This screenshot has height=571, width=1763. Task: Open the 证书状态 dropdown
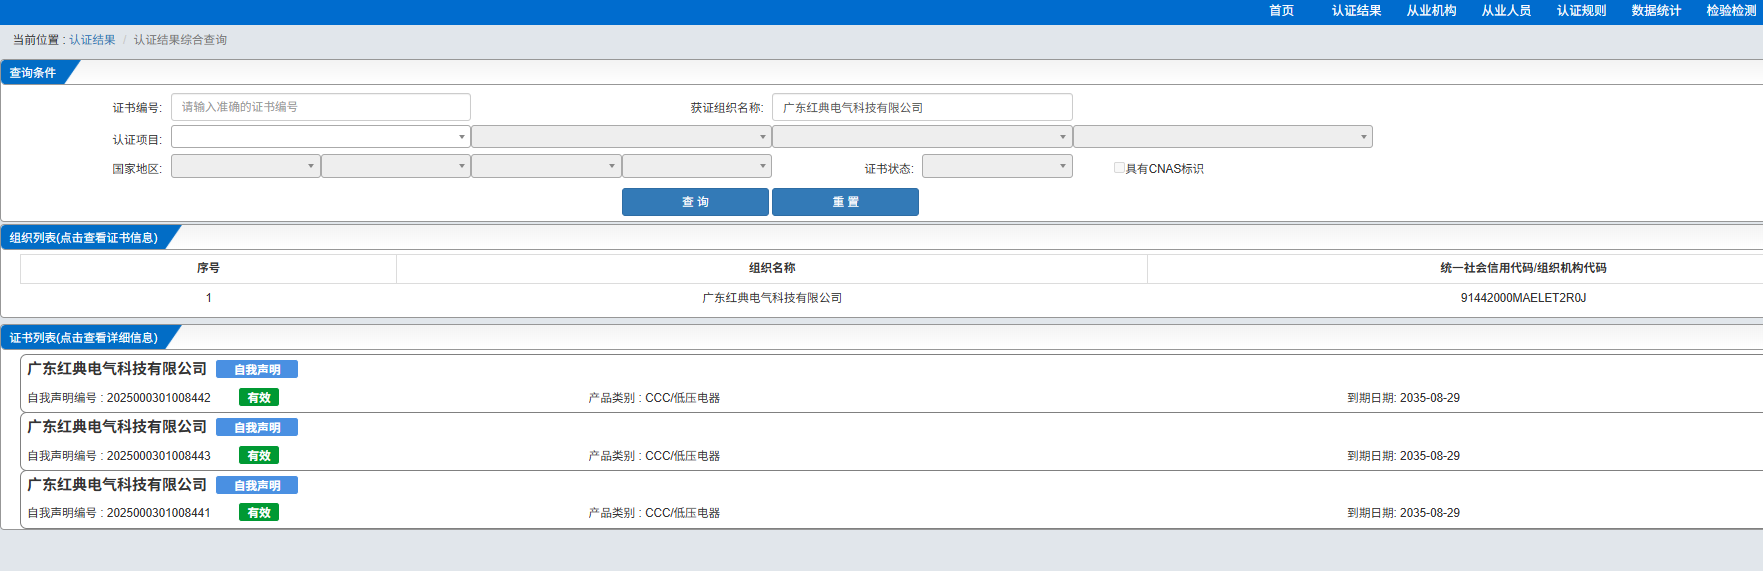[997, 166]
